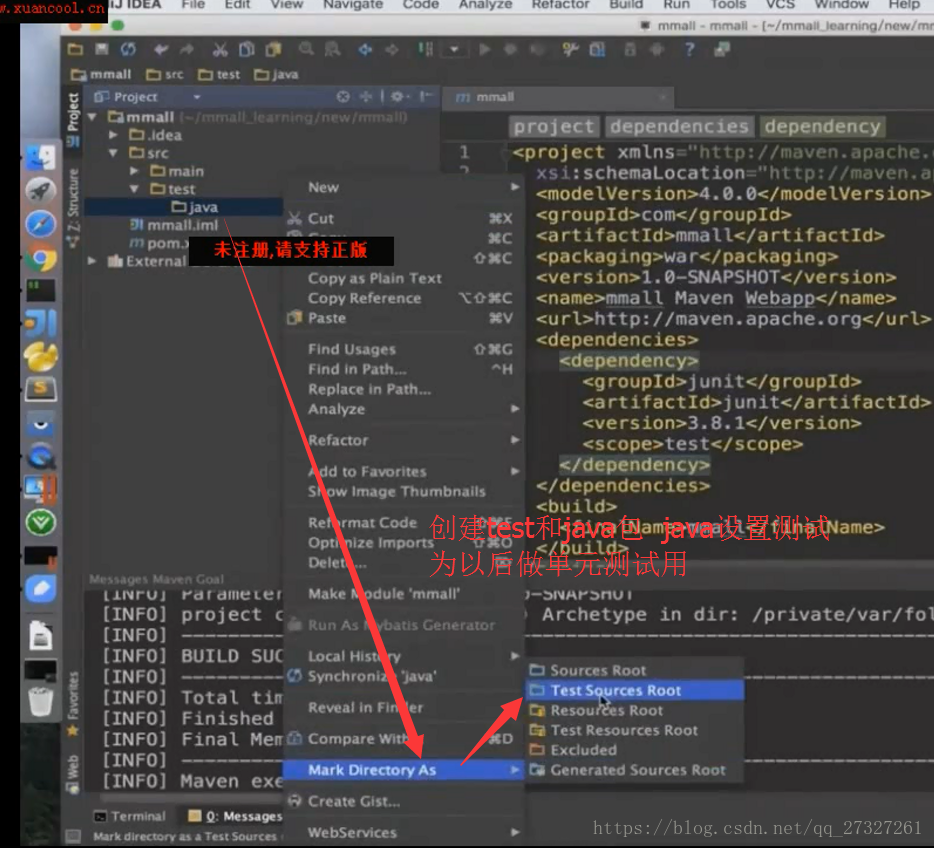The height and width of the screenshot is (848, 934).
Task: Click the src breadcrumb in the navigation bar
Action: tap(165, 74)
